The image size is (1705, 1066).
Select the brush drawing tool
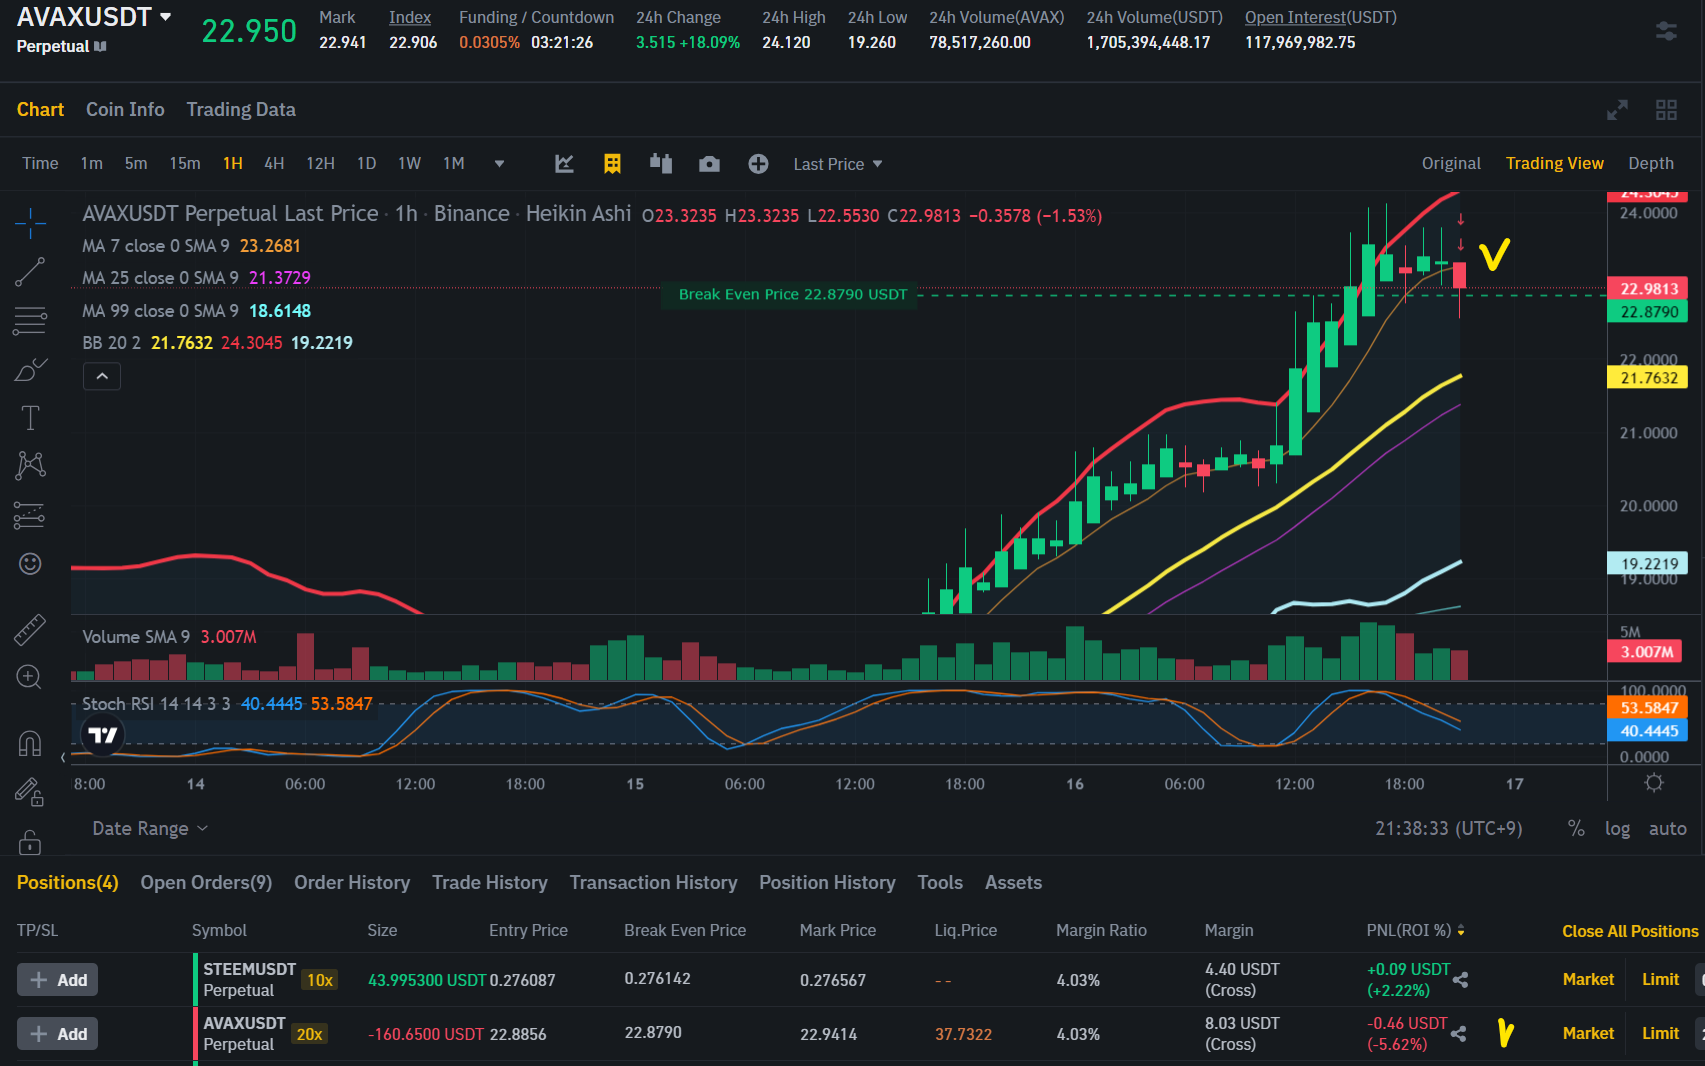[x=30, y=370]
